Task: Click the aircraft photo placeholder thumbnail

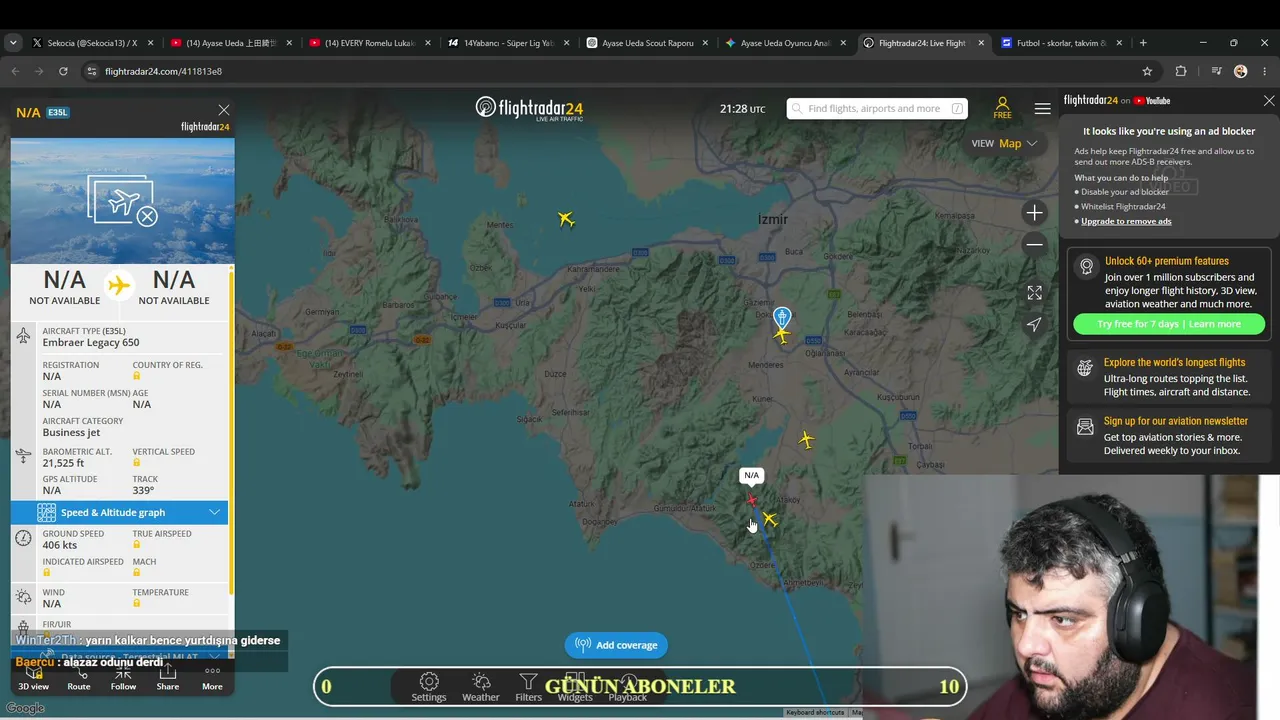Action: (x=123, y=201)
